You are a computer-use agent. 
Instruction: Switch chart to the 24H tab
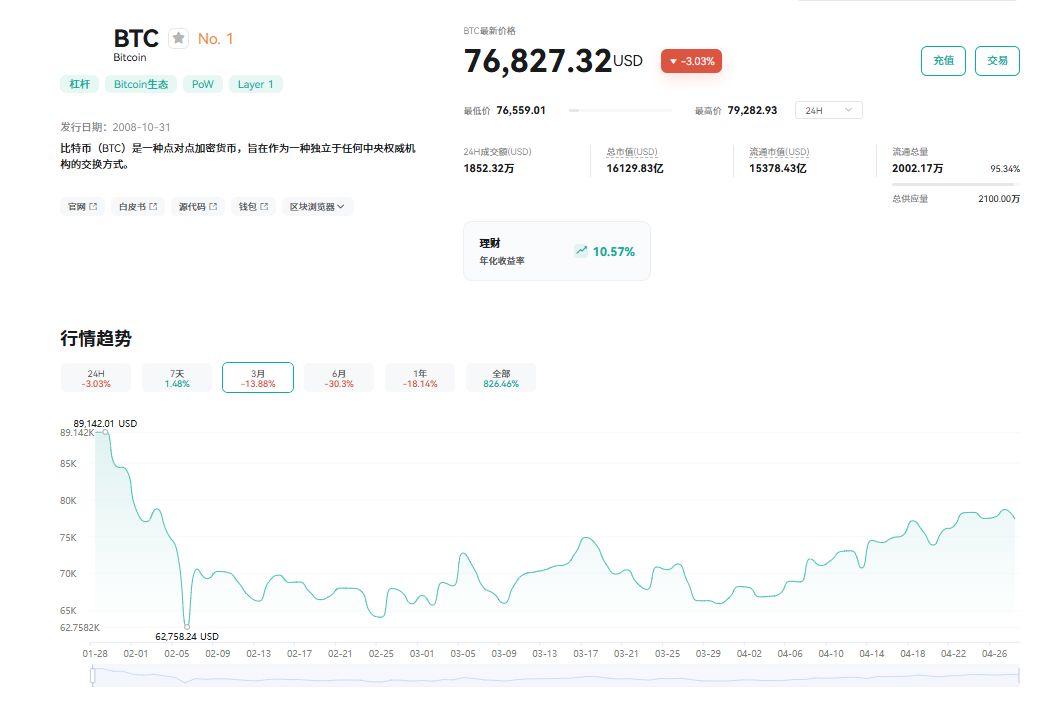click(96, 378)
